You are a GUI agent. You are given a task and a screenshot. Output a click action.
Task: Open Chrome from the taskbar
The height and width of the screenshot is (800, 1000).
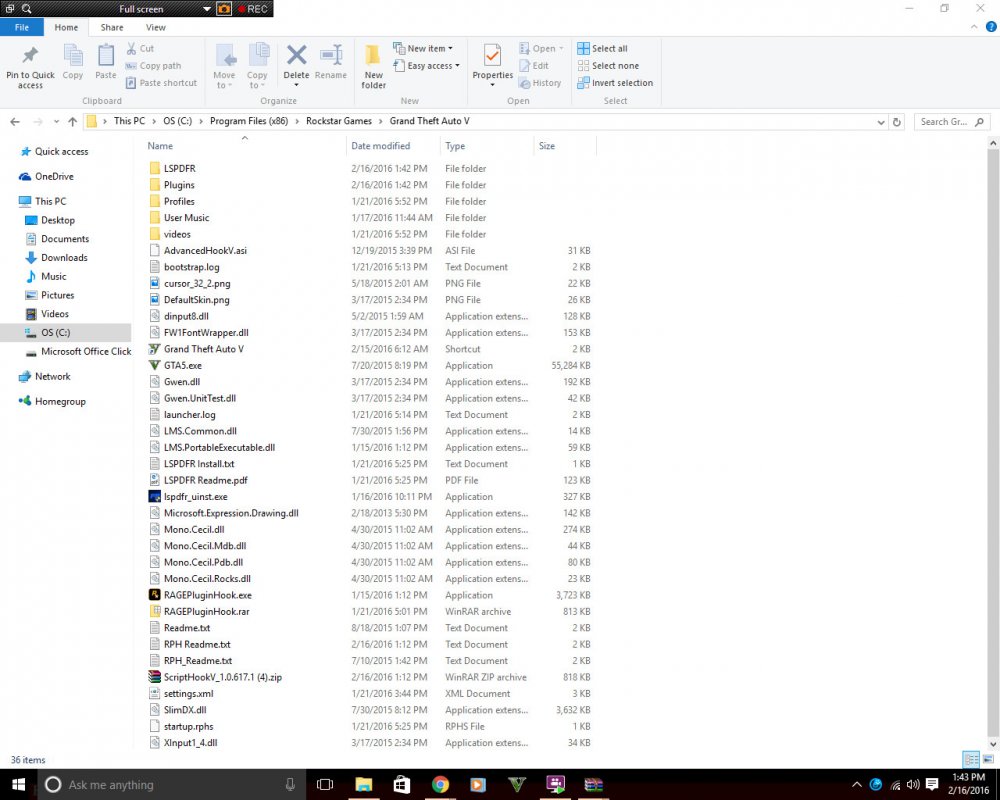click(x=440, y=785)
